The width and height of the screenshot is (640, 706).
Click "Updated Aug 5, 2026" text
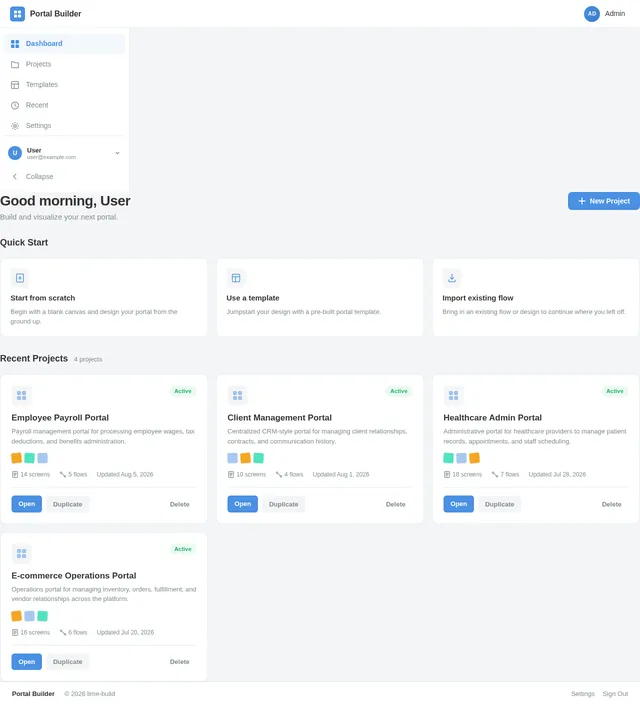coord(125,475)
